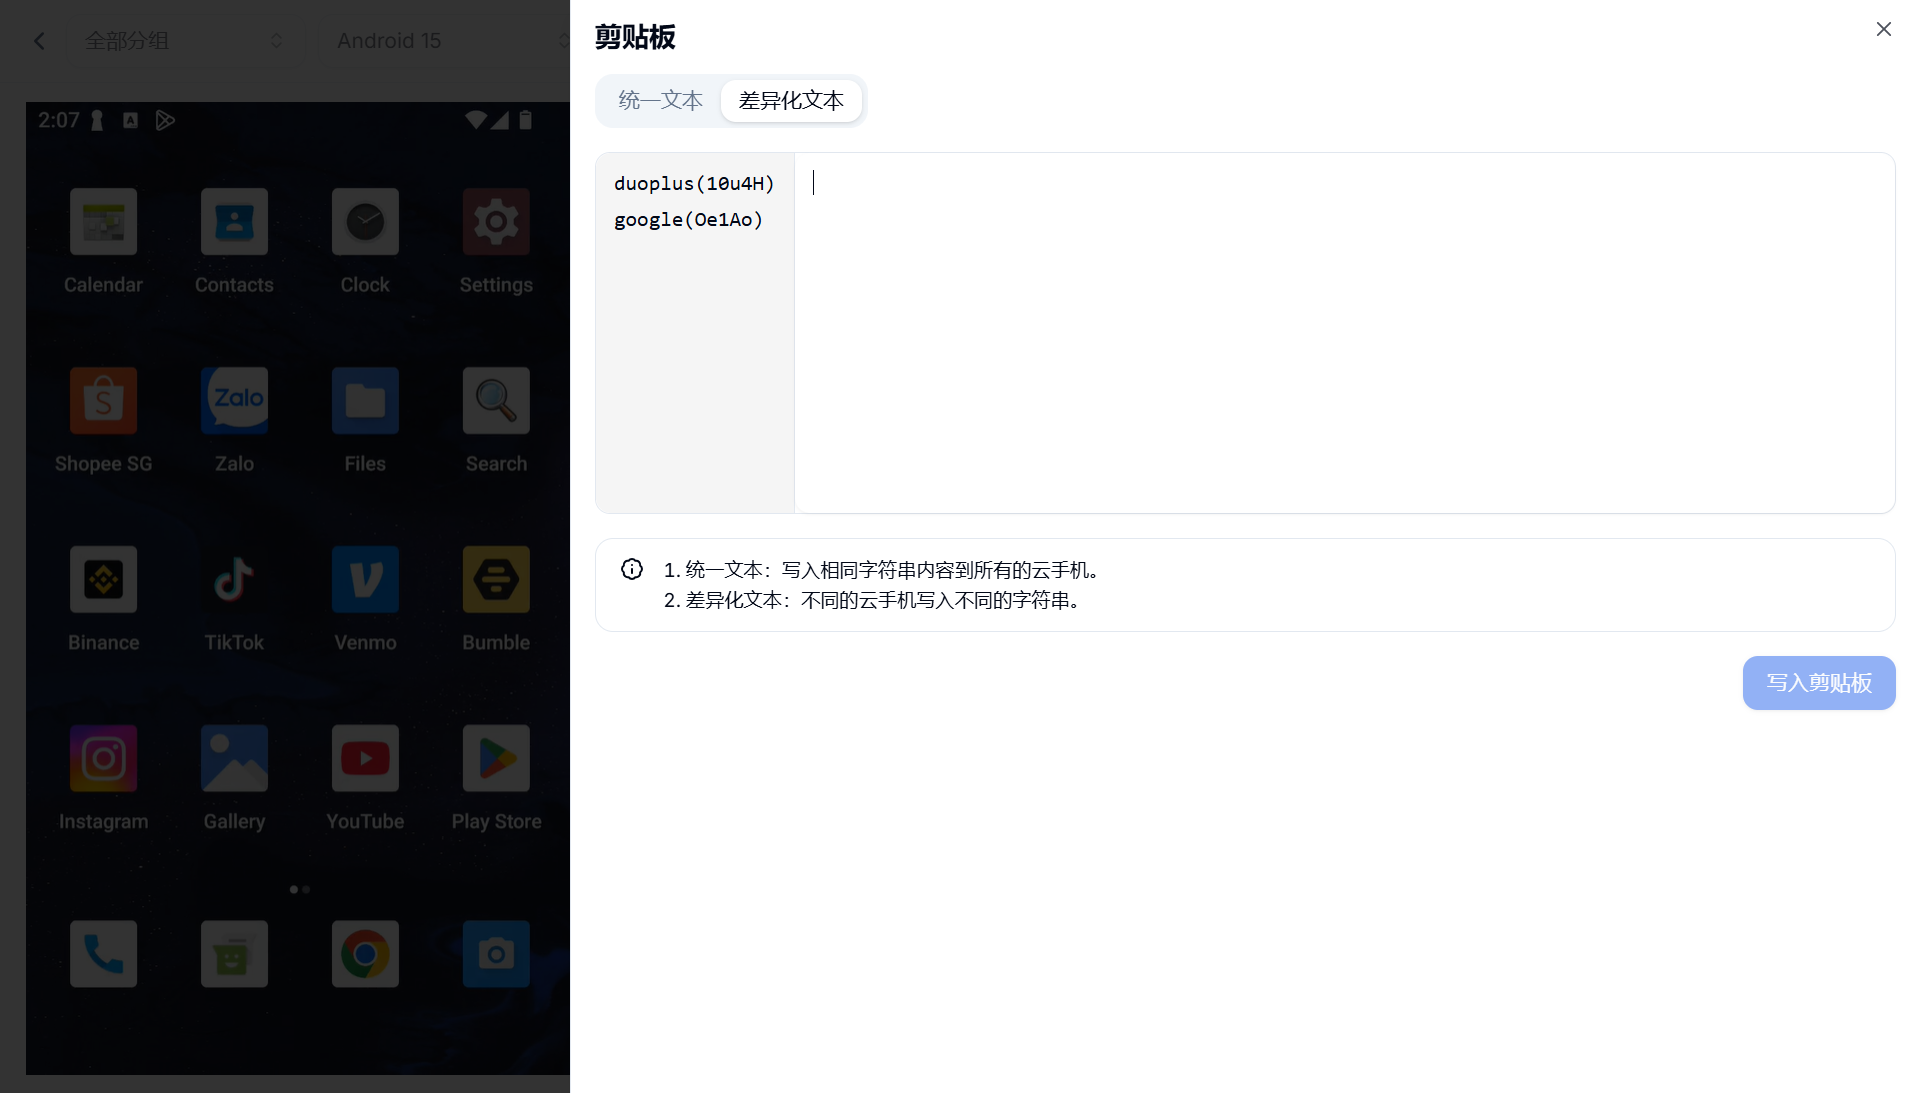Open the YouTube app
Viewport: 1920px width, 1093px height.
point(365,759)
